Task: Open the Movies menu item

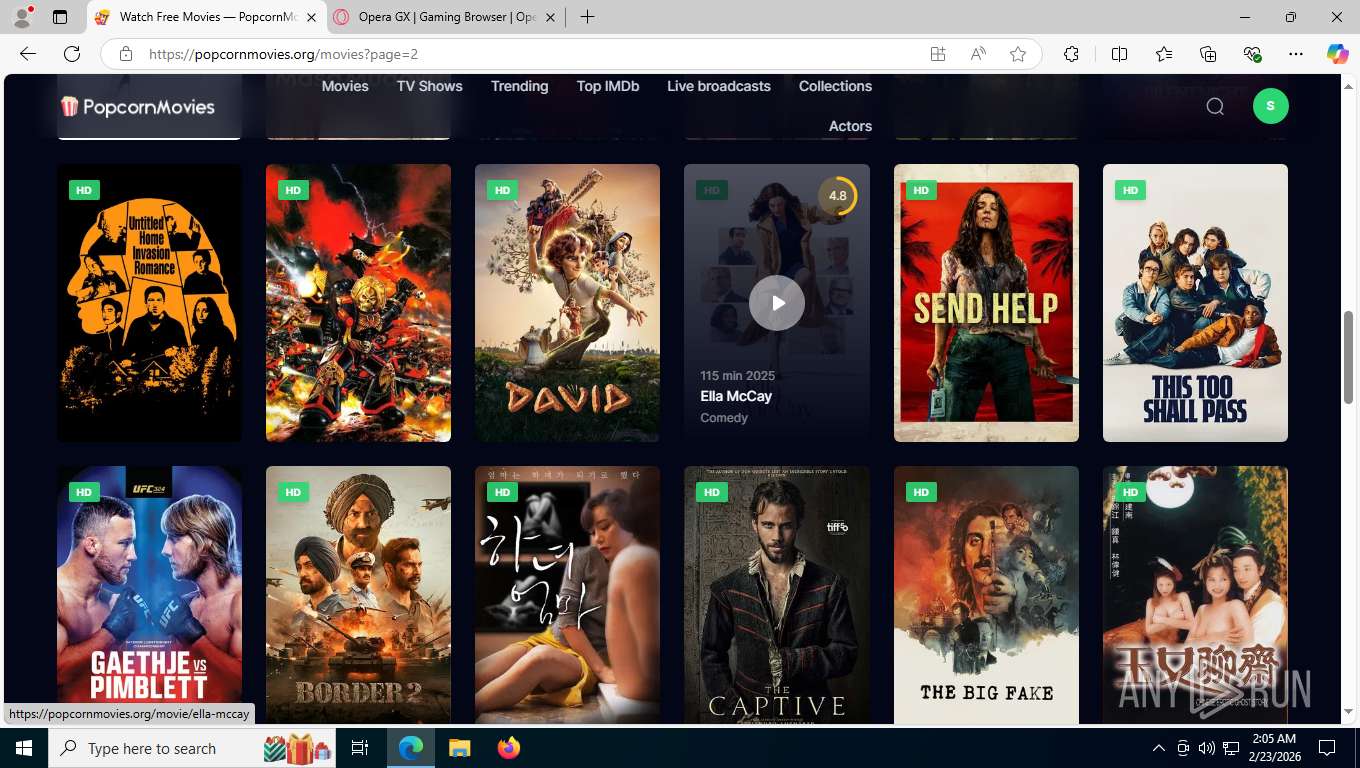Action: coord(345,86)
